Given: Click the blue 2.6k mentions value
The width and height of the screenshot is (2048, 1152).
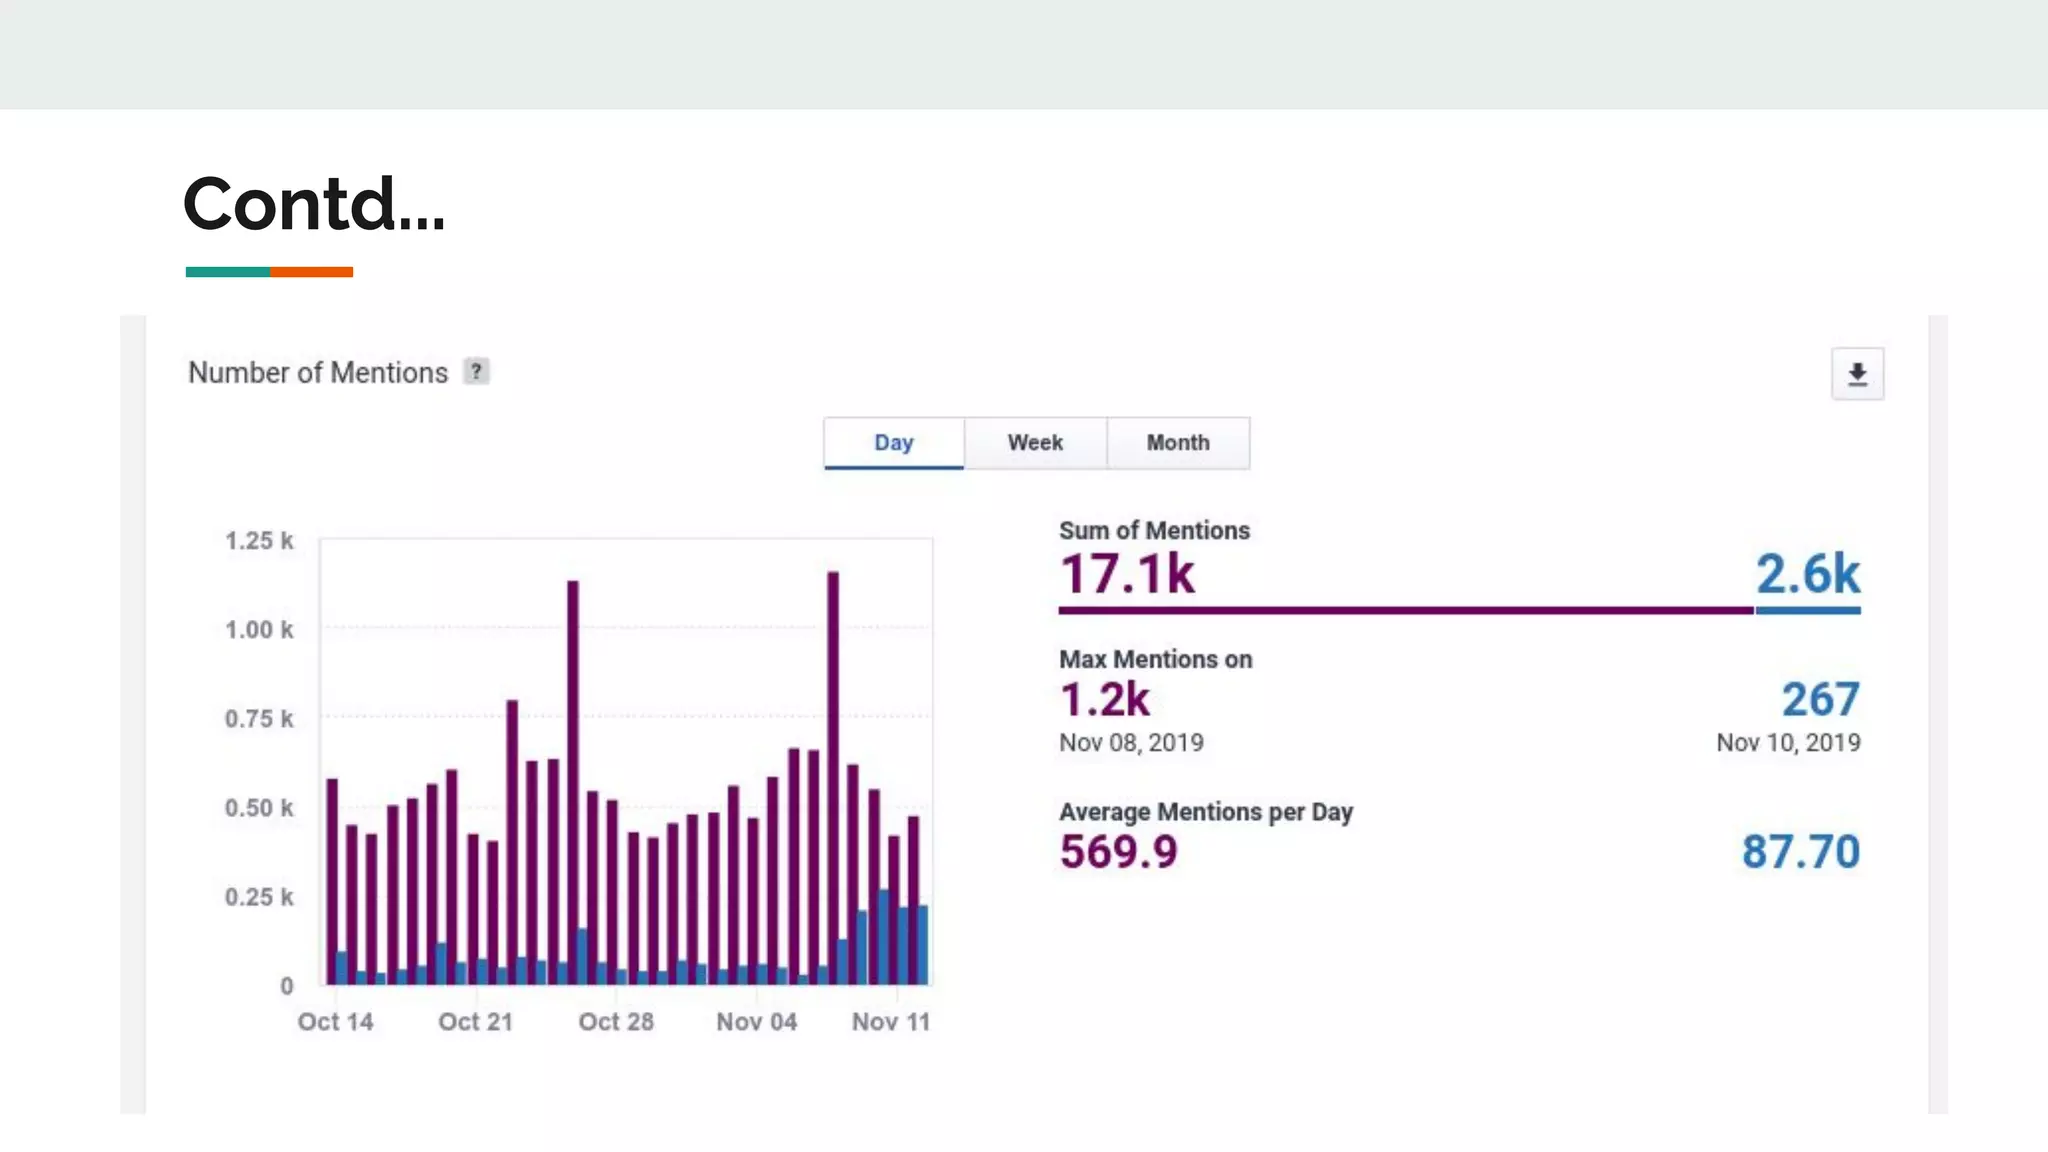Looking at the screenshot, I should [x=1807, y=574].
